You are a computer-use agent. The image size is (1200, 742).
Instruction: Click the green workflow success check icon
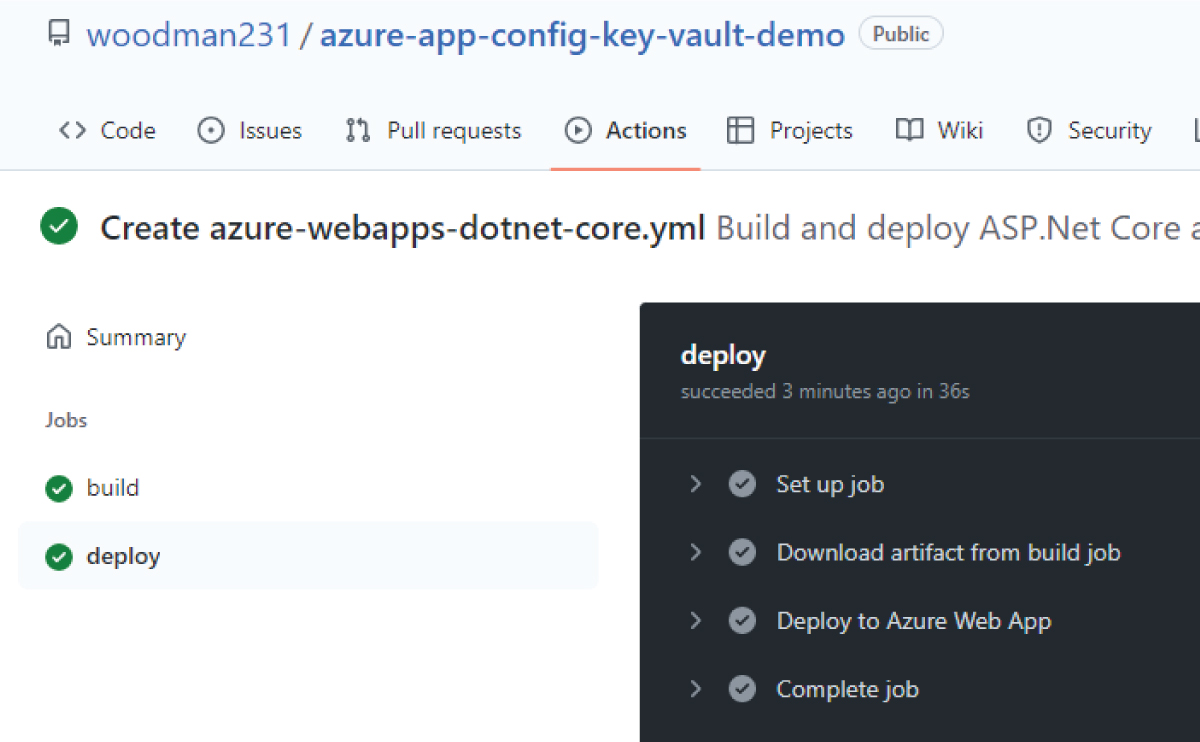(59, 227)
